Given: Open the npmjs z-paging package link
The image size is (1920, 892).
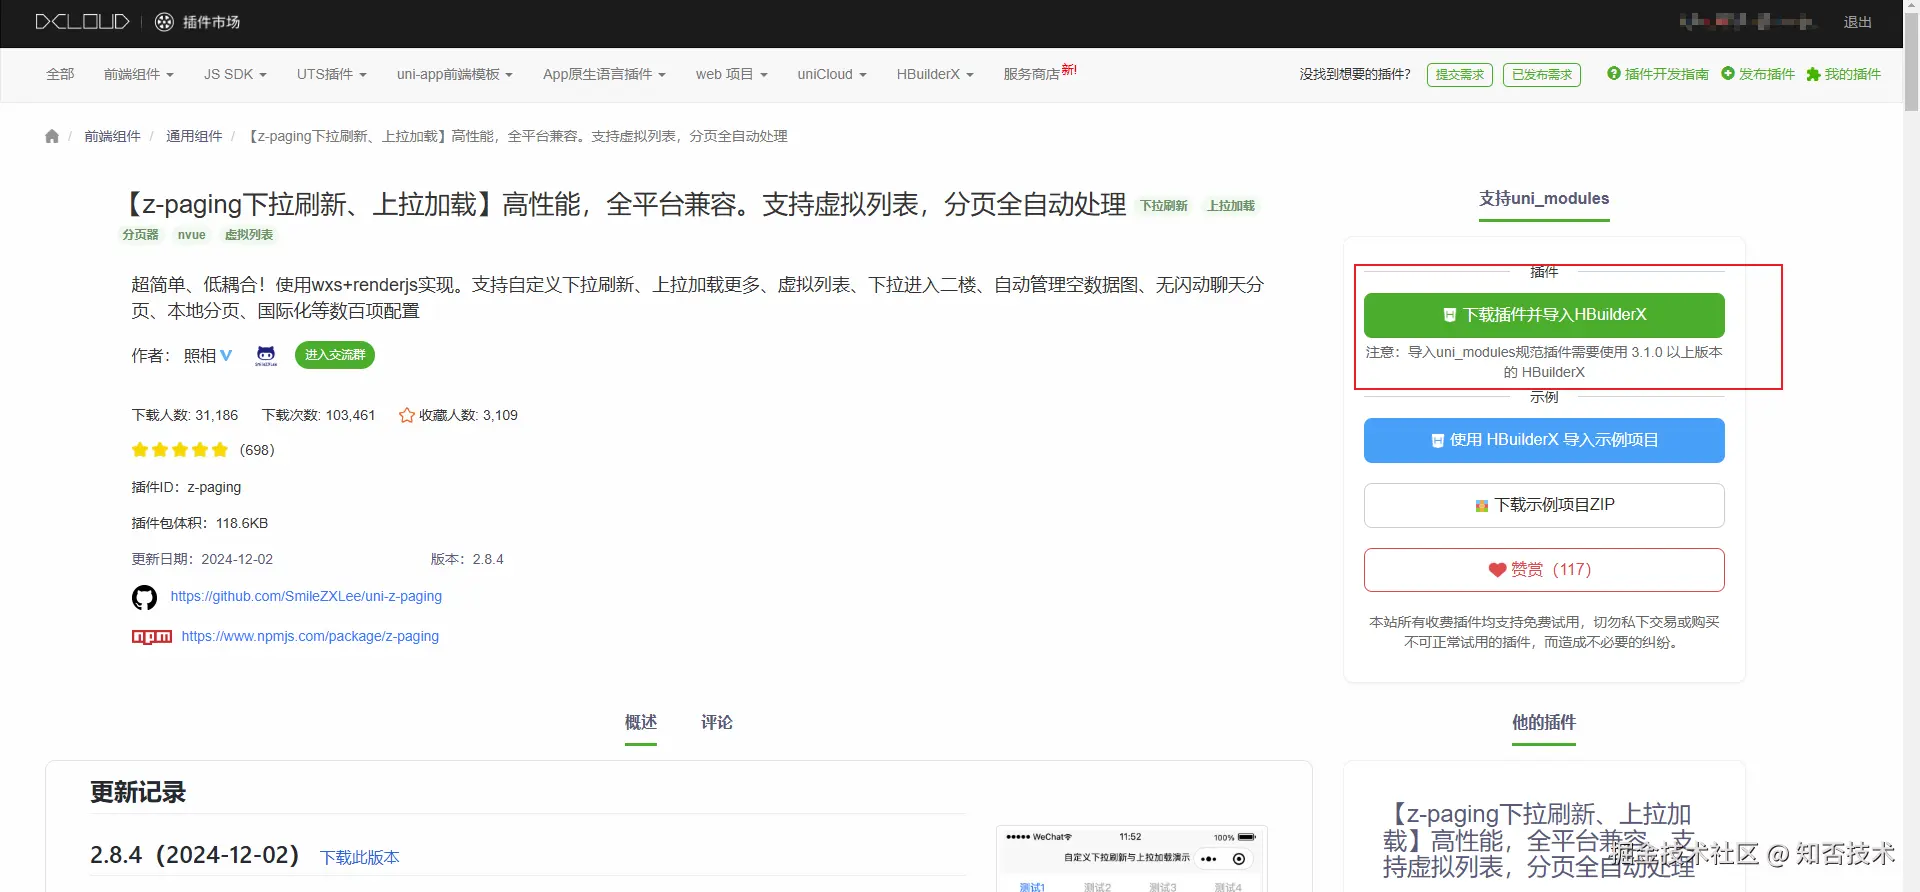Looking at the screenshot, I should click(x=310, y=636).
